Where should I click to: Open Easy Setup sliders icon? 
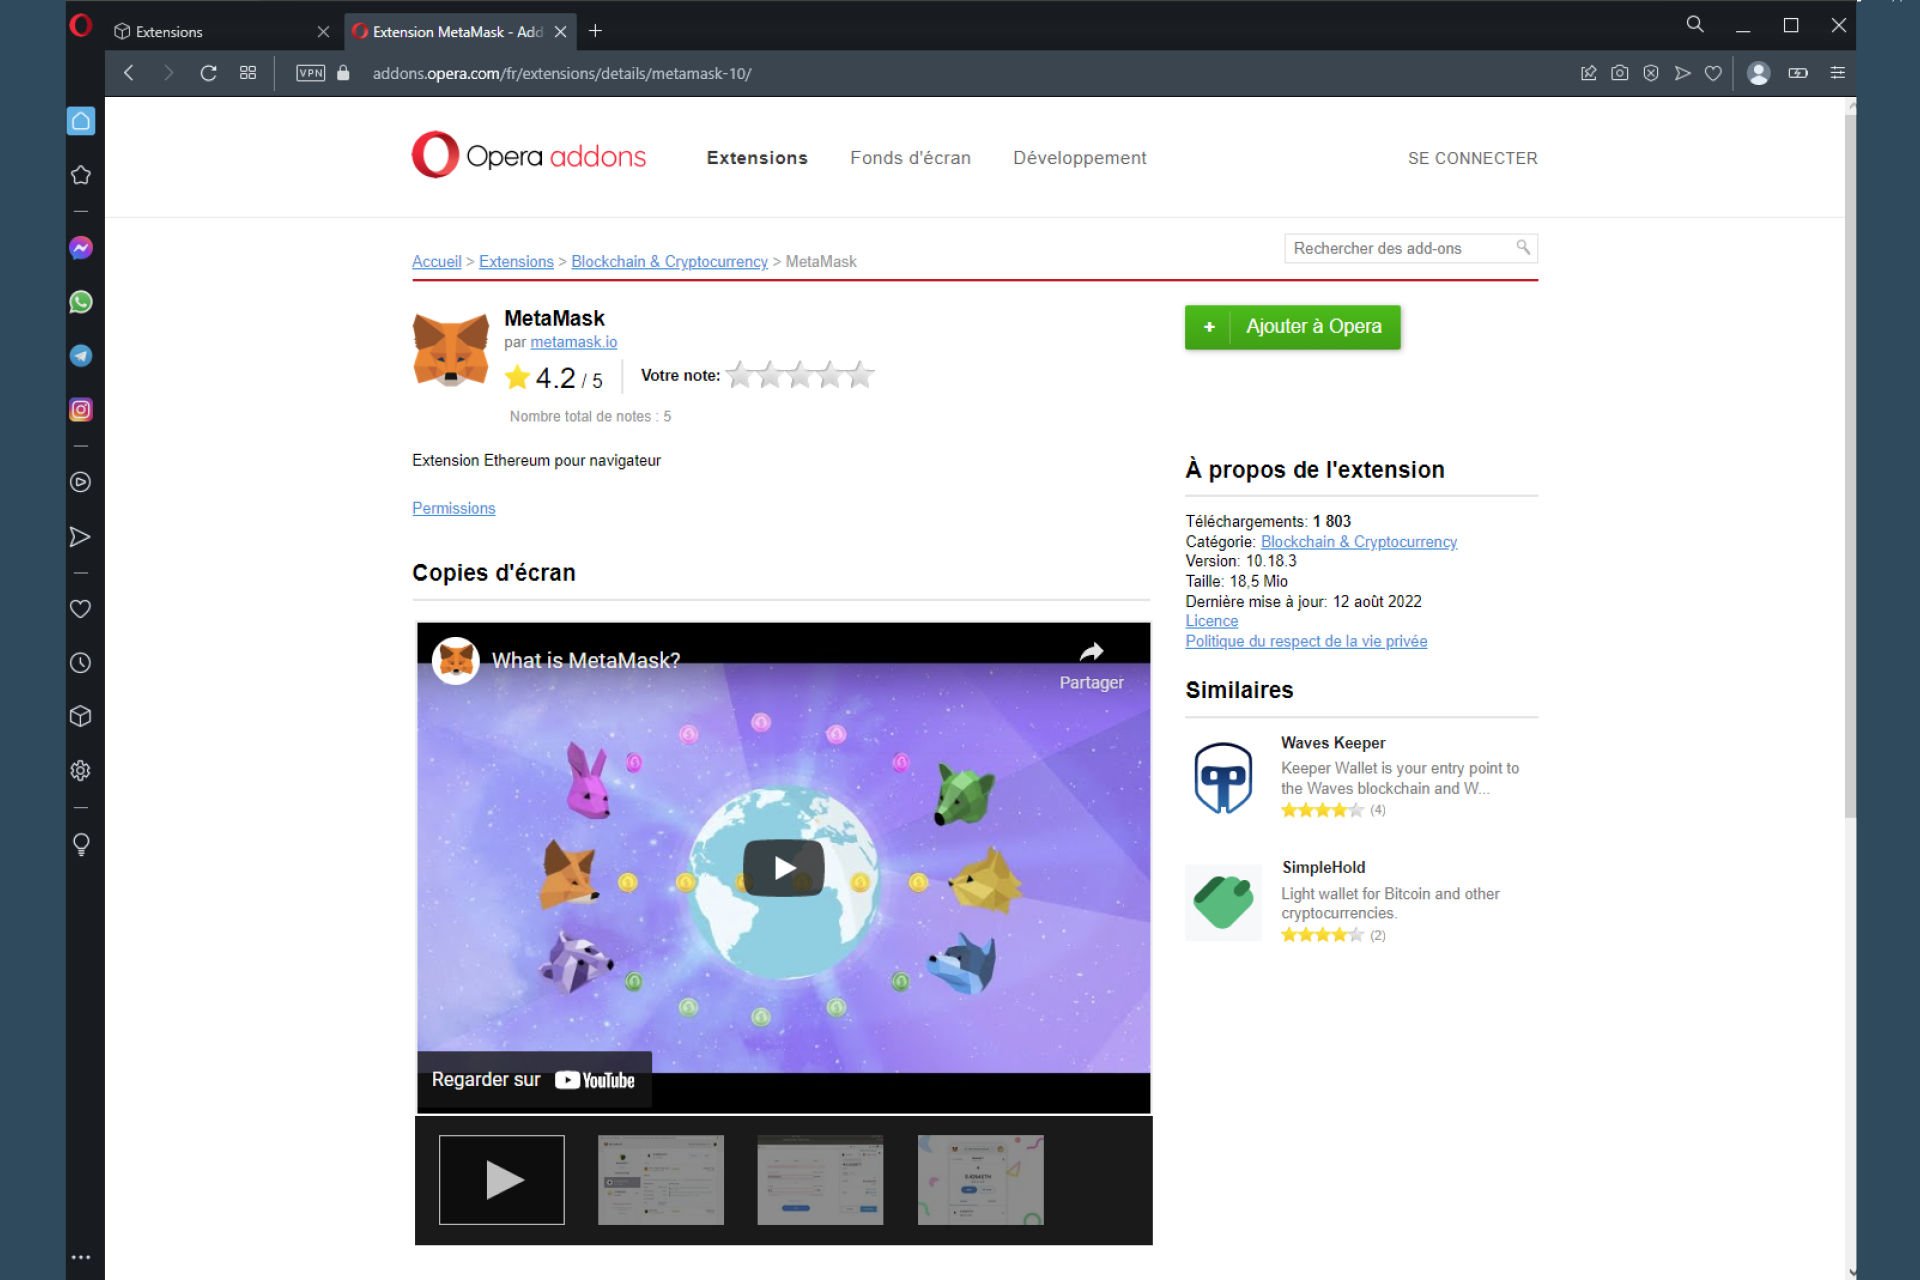point(1838,73)
